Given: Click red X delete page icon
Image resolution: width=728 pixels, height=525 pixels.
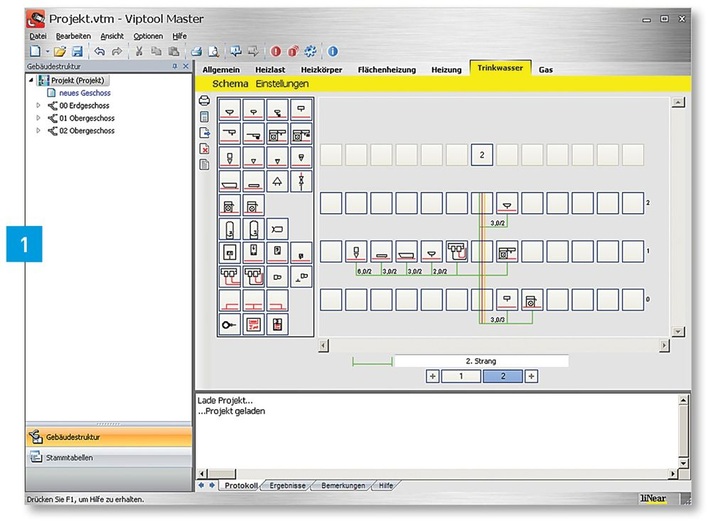Looking at the screenshot, I should point(204,148).
